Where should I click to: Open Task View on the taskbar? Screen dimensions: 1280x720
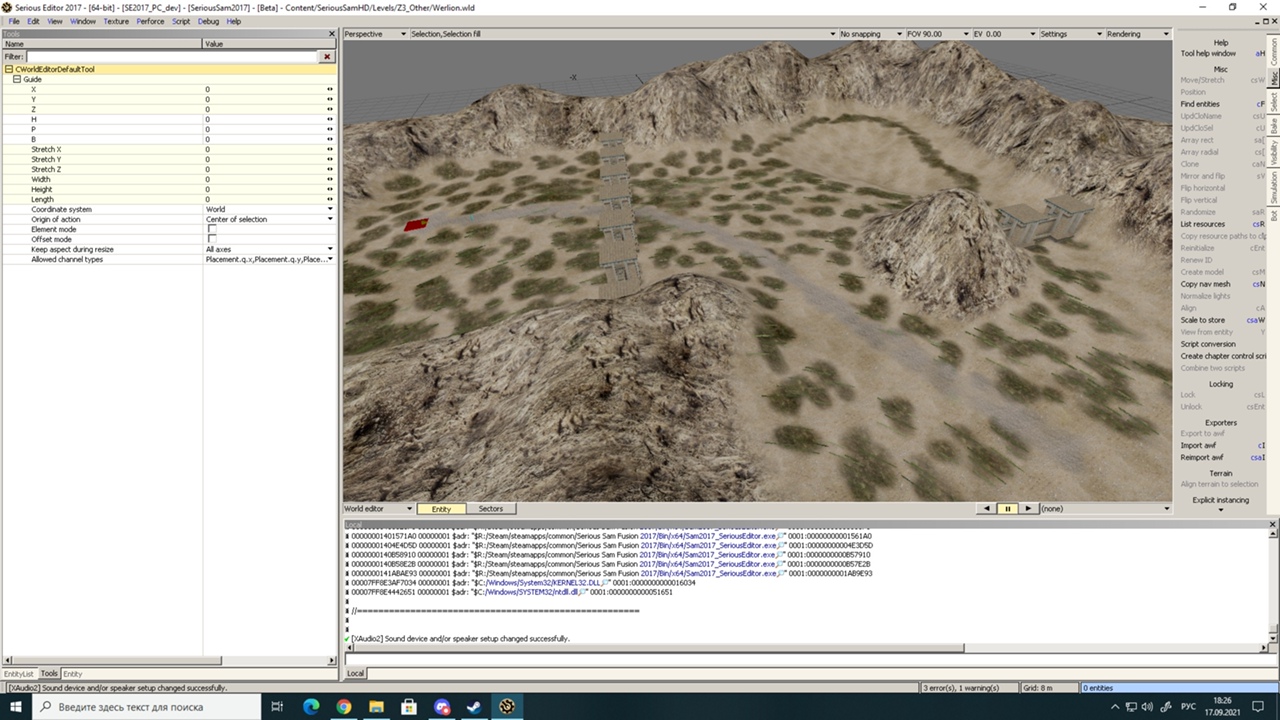coord(278,707)
